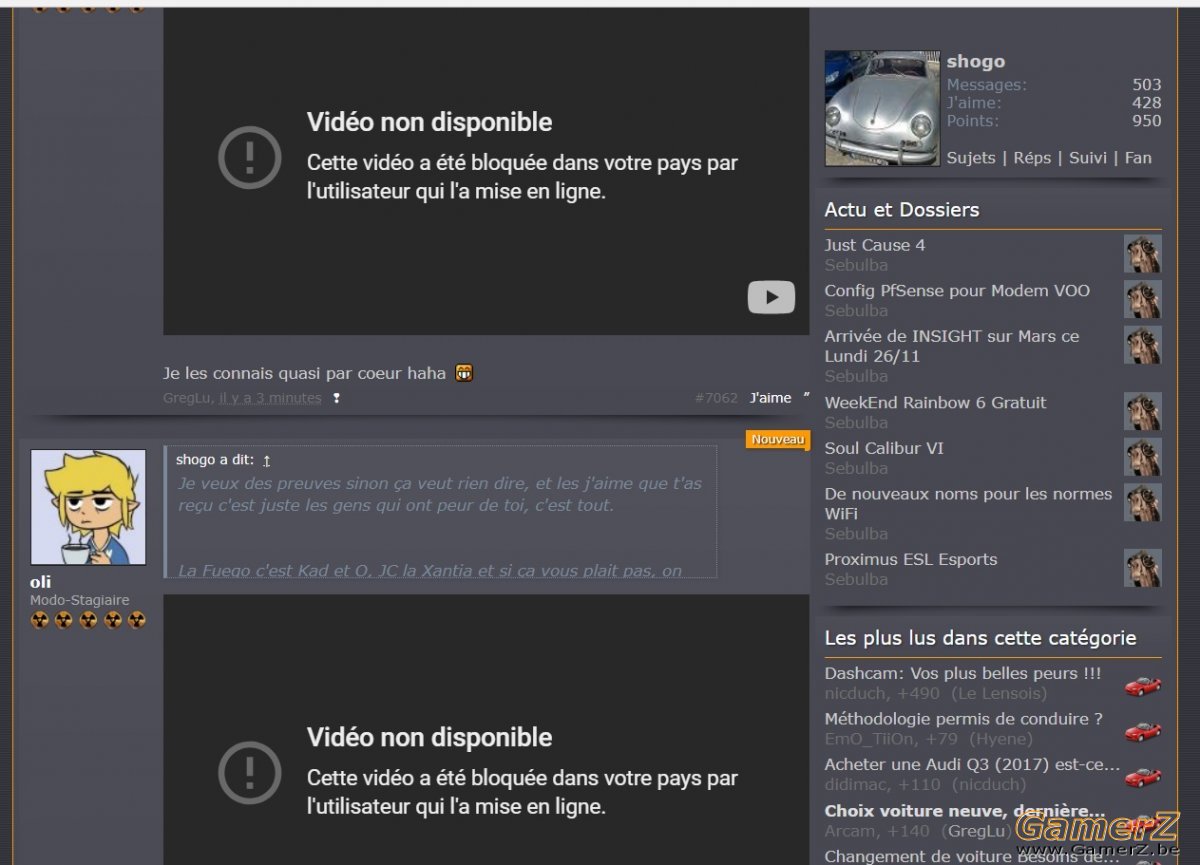Click the Sebulba avatar beside Just Cause 4
The image size is (1200, 865).
pos(1142,254)
